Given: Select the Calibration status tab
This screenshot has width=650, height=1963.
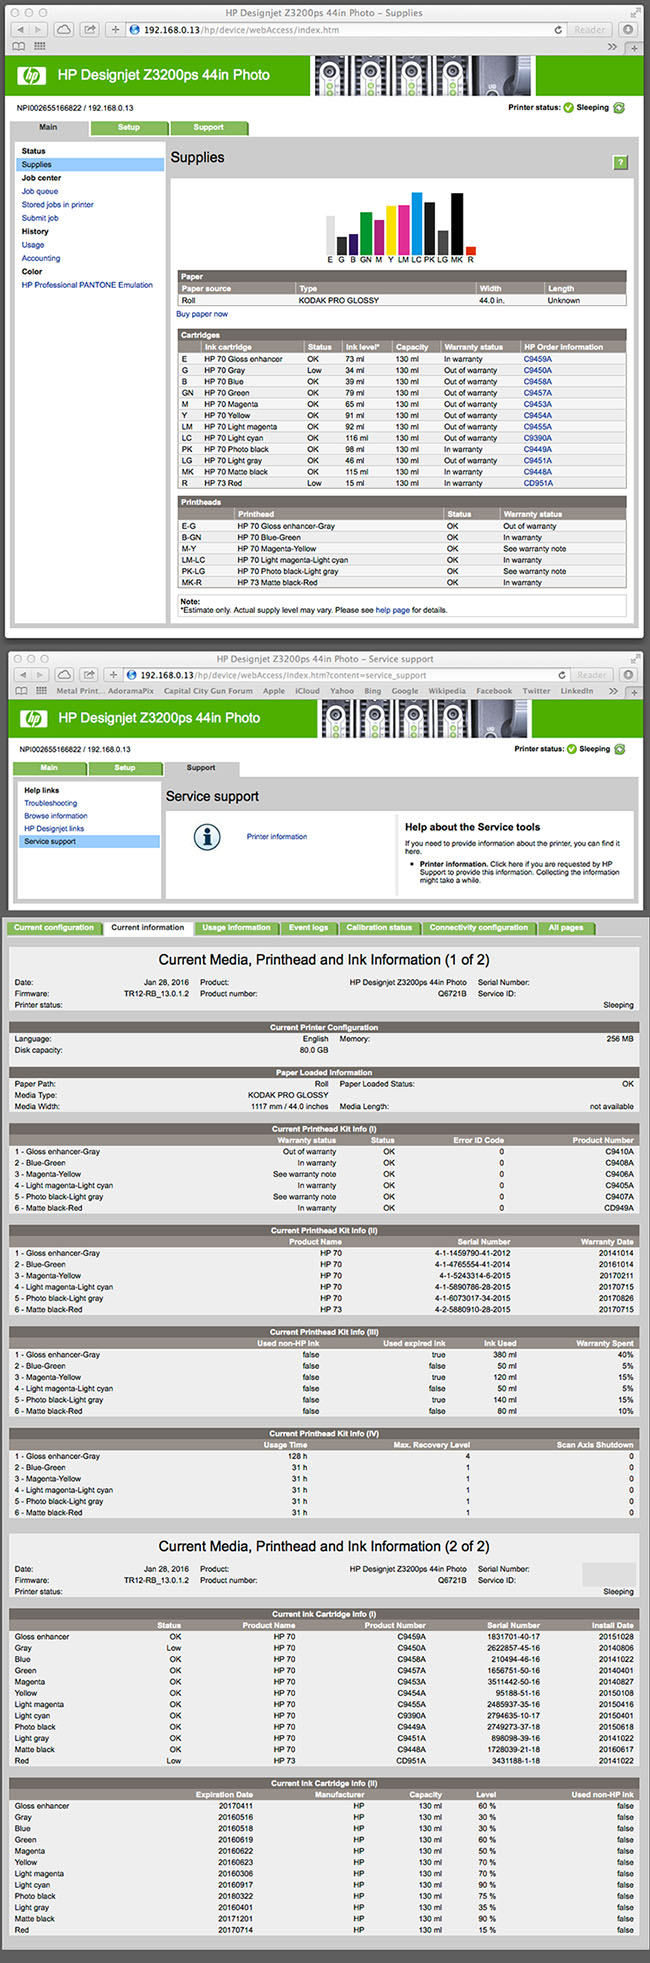Looking at the screenshot, I should point(379,928).
